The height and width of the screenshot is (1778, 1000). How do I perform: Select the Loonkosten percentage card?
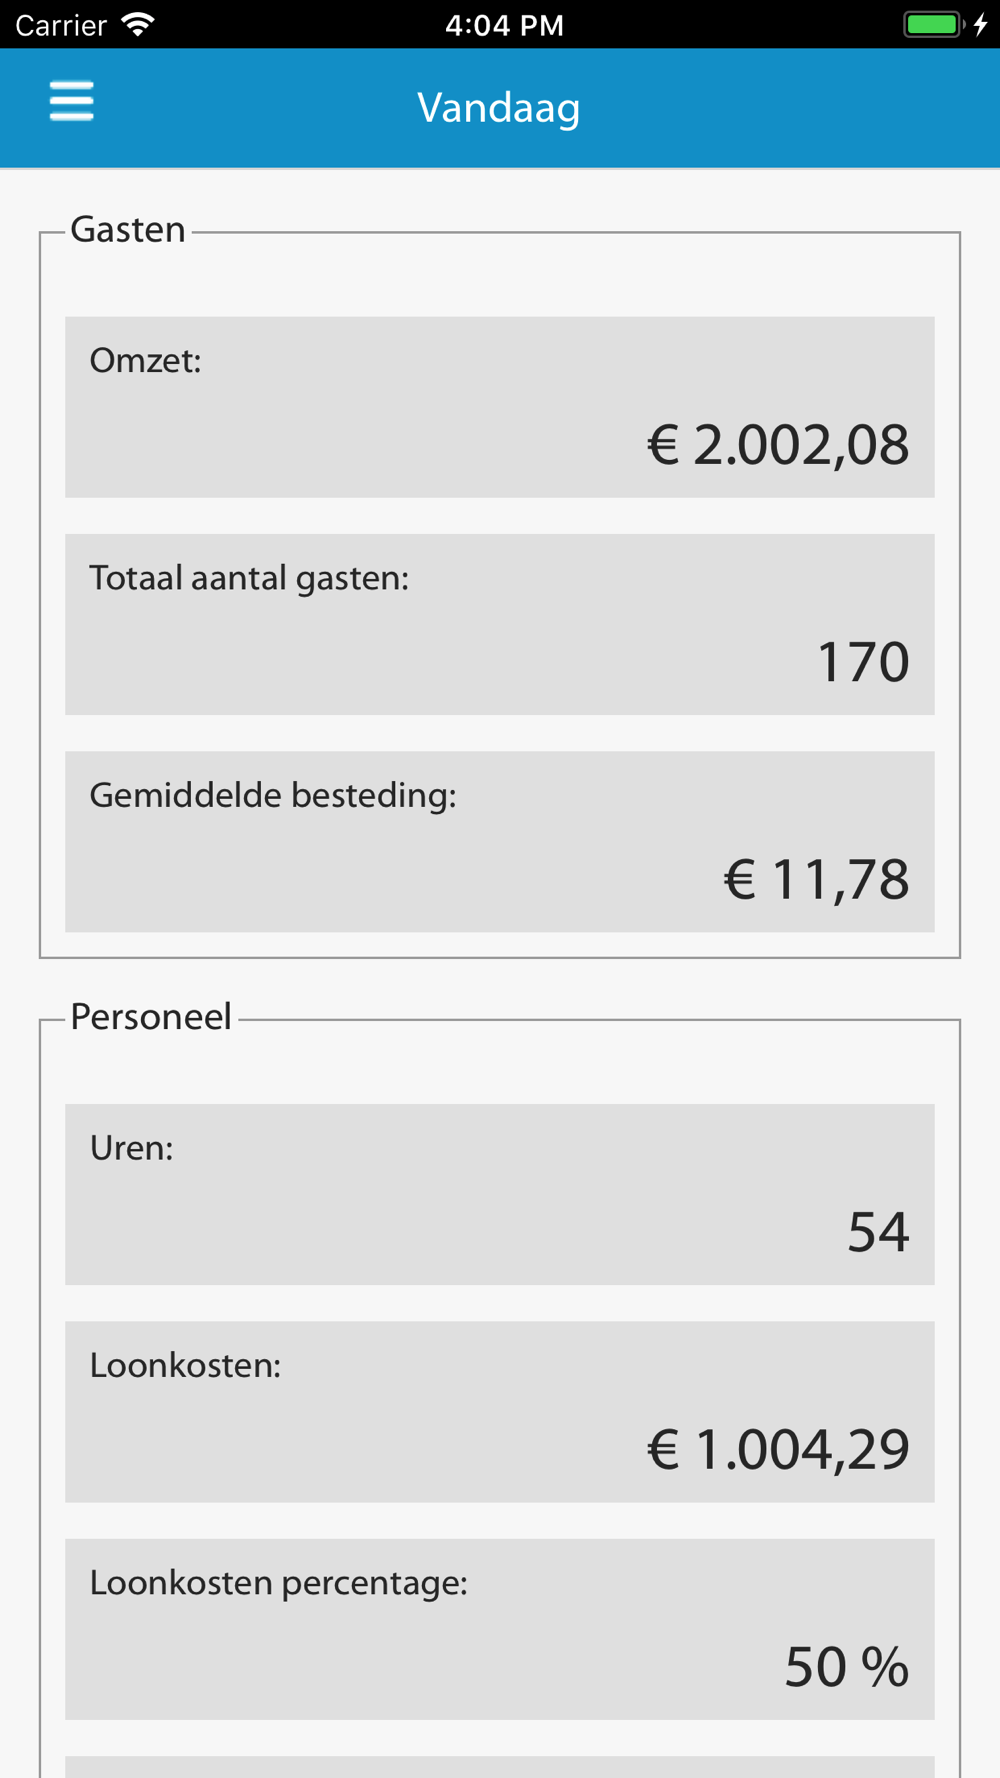tap(500, 1629)
